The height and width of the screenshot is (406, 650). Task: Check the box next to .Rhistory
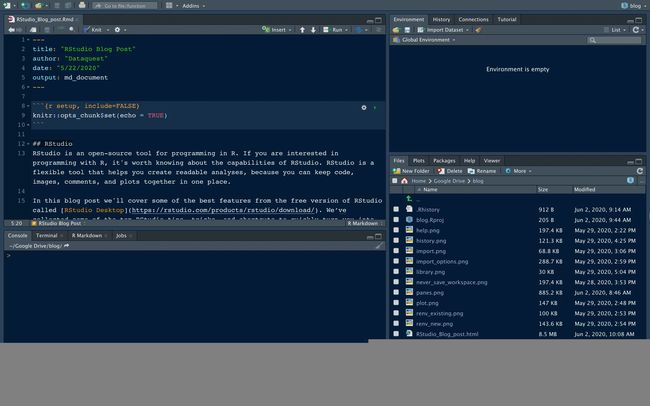point(396,209)
